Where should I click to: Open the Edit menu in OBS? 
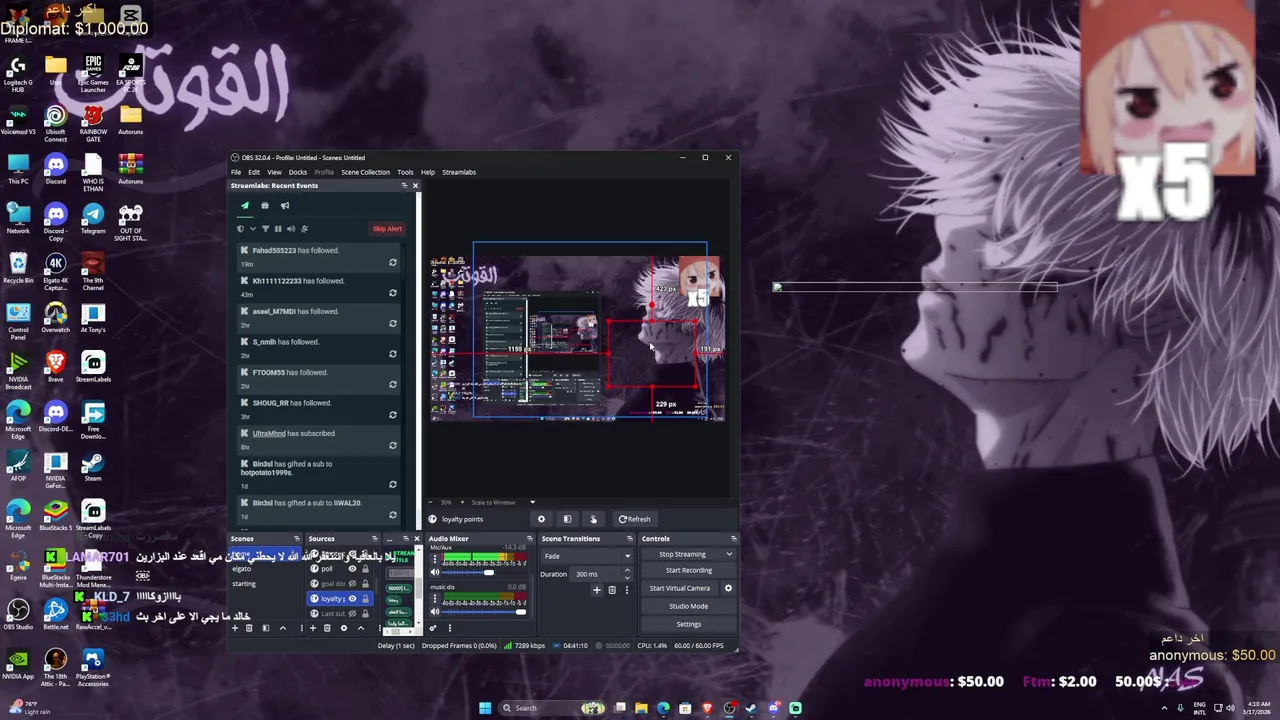[254, 172]
